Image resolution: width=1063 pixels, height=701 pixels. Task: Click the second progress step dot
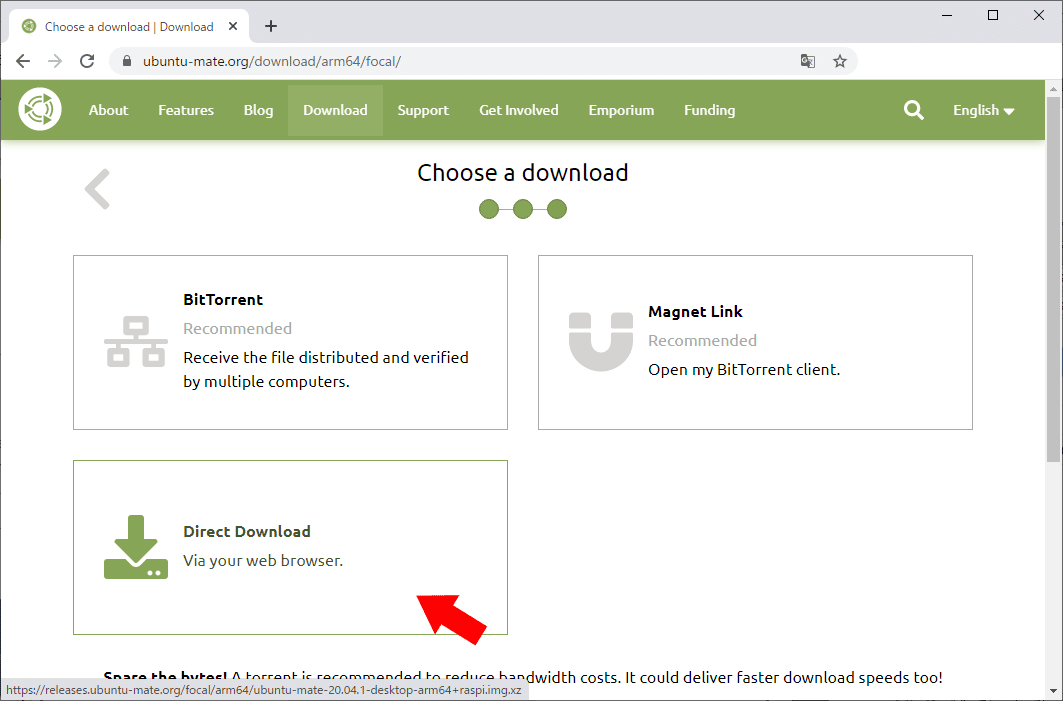523,209
